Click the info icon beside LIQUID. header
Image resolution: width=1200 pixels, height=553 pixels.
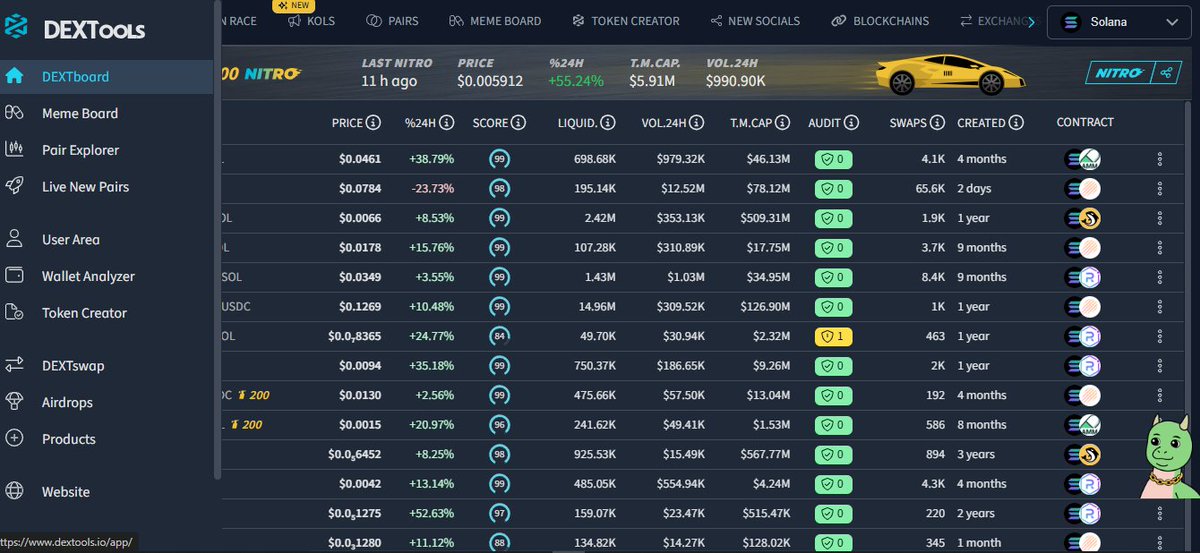(609, 123)
